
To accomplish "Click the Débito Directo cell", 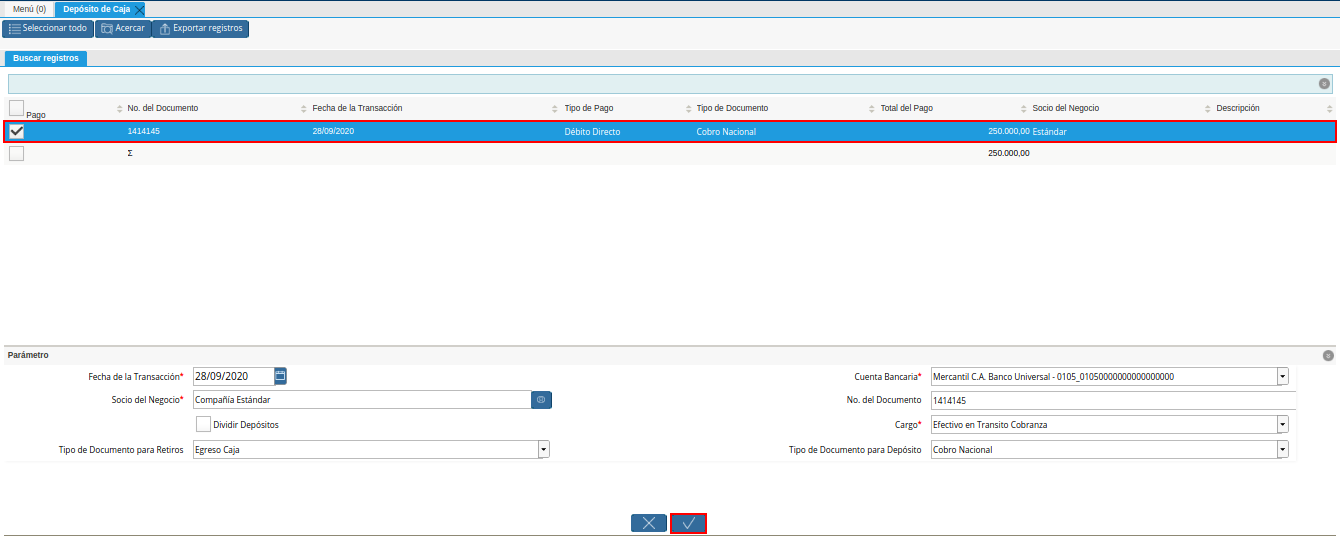I will coord(592,131).
